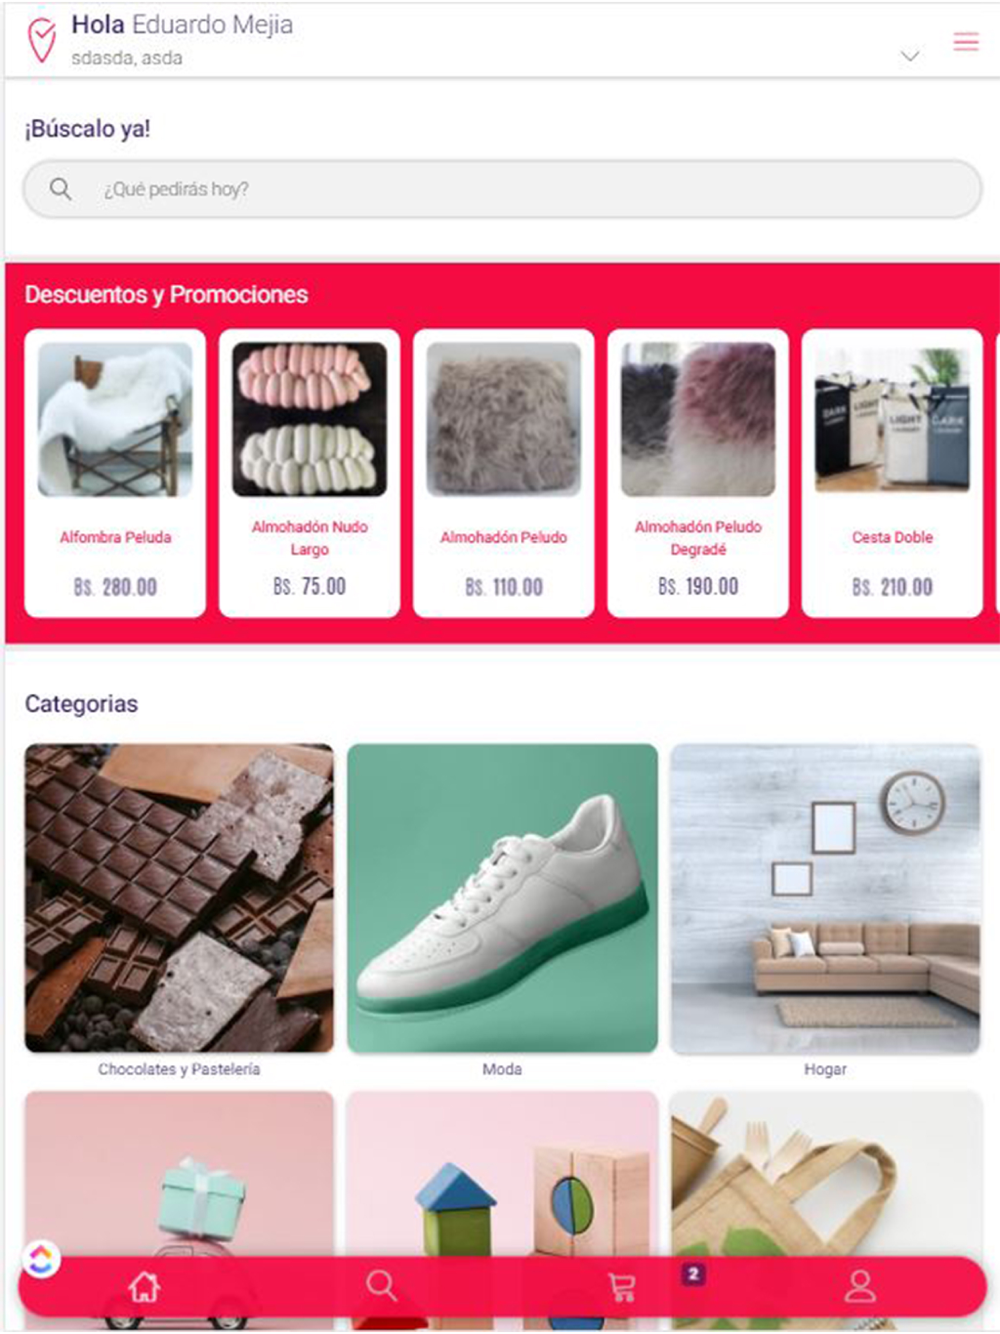The image size is (1000, 1334).
Task: Click the colorful floating circle widget icon
Action: coord(40,1259)
